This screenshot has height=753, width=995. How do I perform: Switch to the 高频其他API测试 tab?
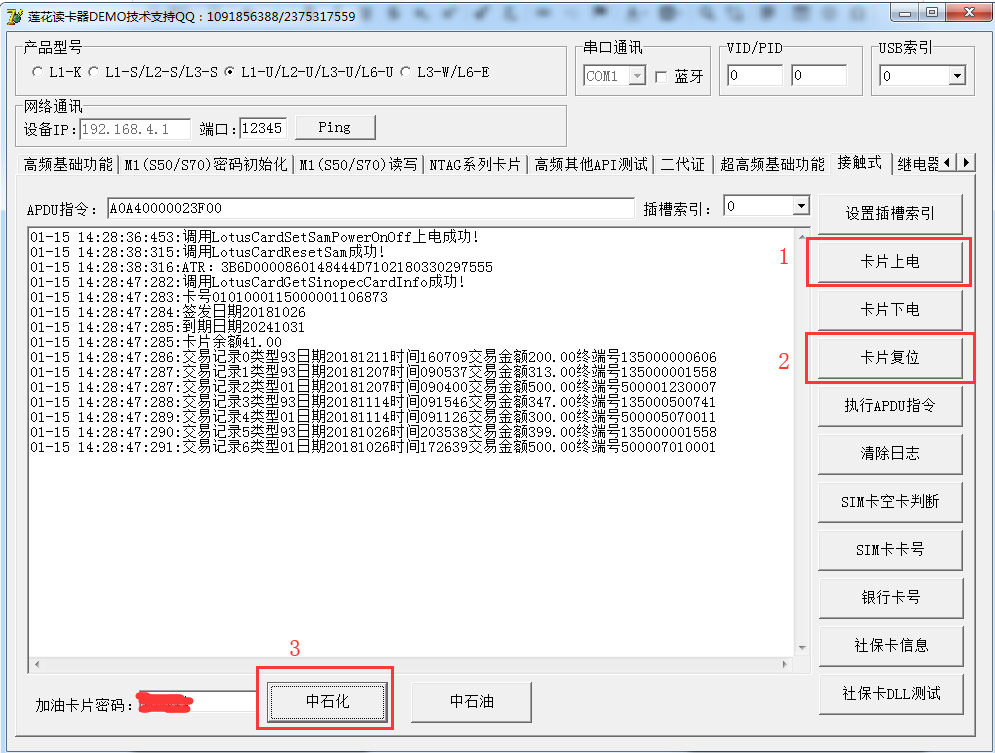[x=591, y=165]
